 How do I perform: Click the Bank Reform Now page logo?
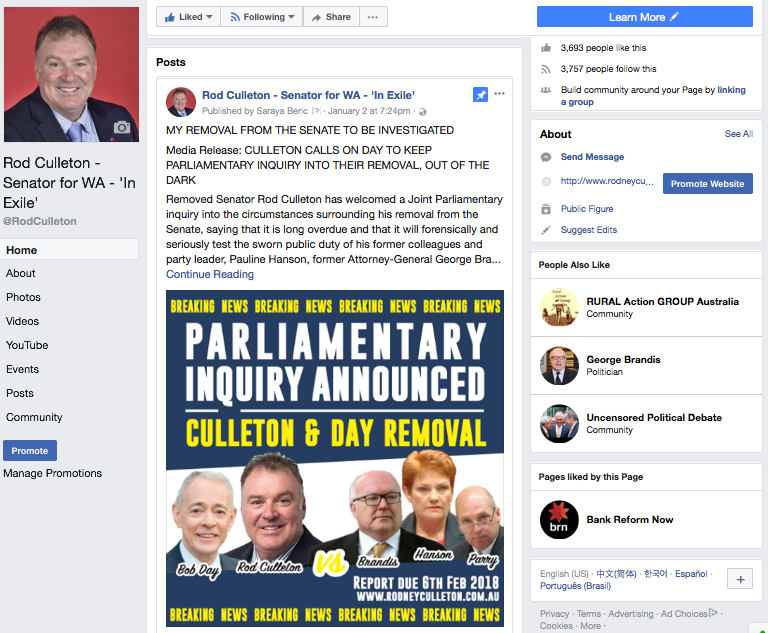[x=559, y=519]
